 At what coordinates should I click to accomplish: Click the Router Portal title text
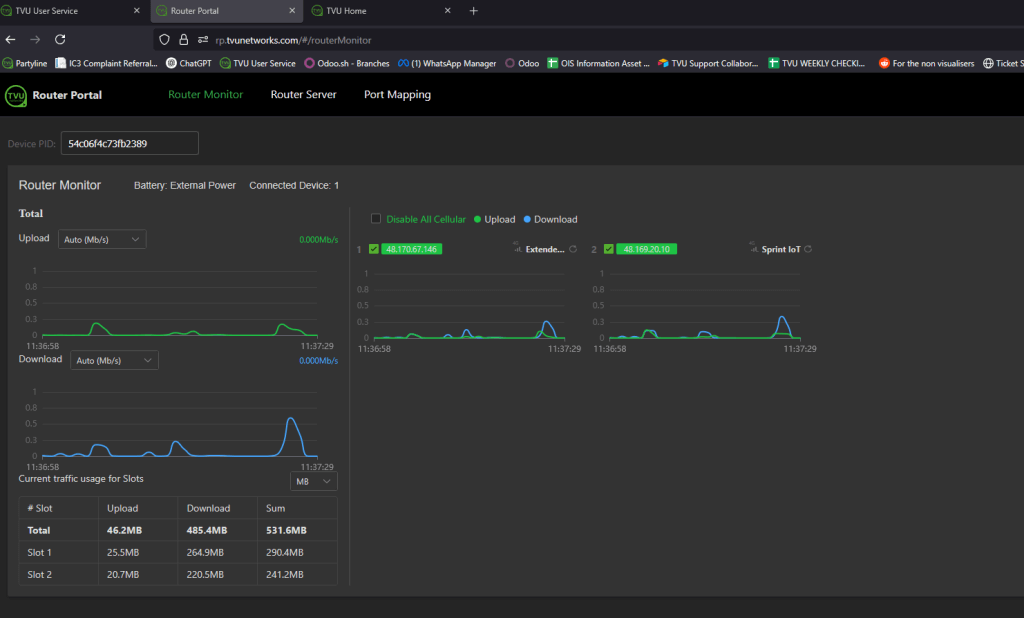(67, 95)
